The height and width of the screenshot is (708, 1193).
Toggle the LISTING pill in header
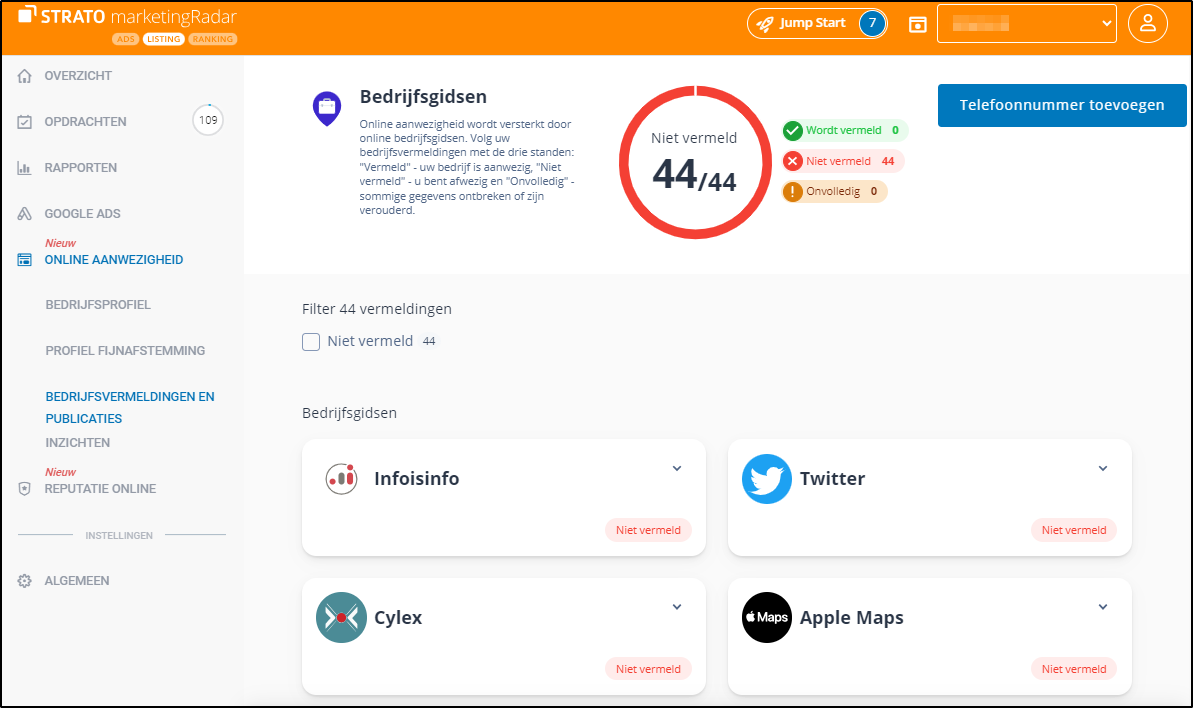point(163,40)
